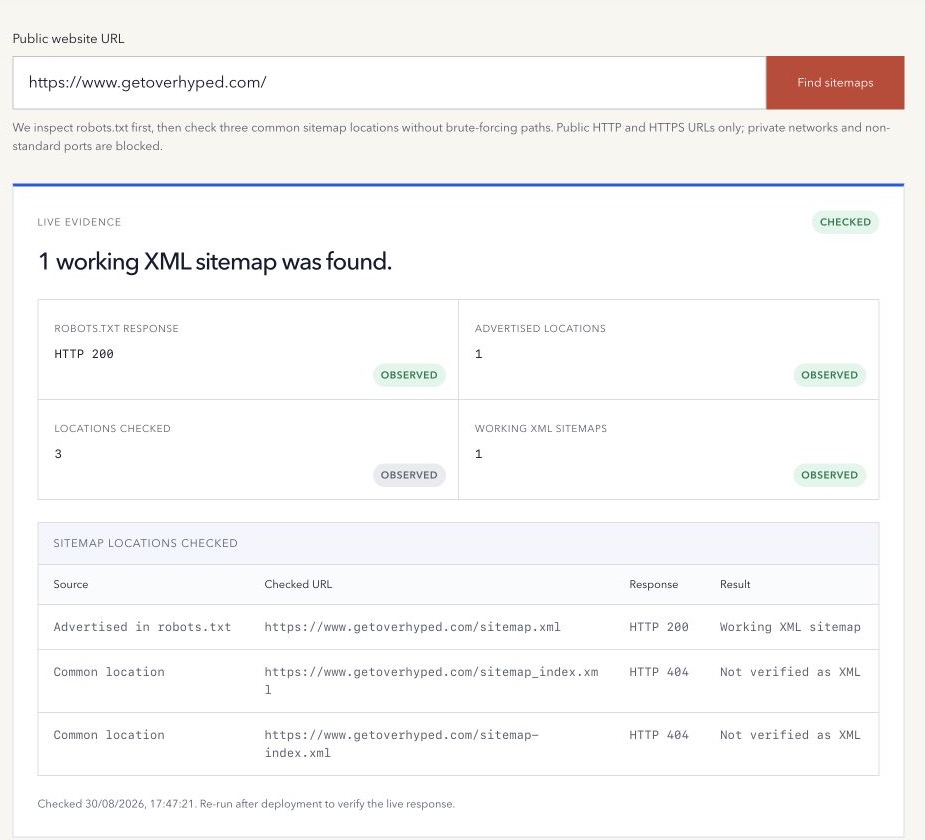Click the value '1' under Working XML Sitemaps
The width and height of the screenshot is (925, 840).
[x=478, y=454]
